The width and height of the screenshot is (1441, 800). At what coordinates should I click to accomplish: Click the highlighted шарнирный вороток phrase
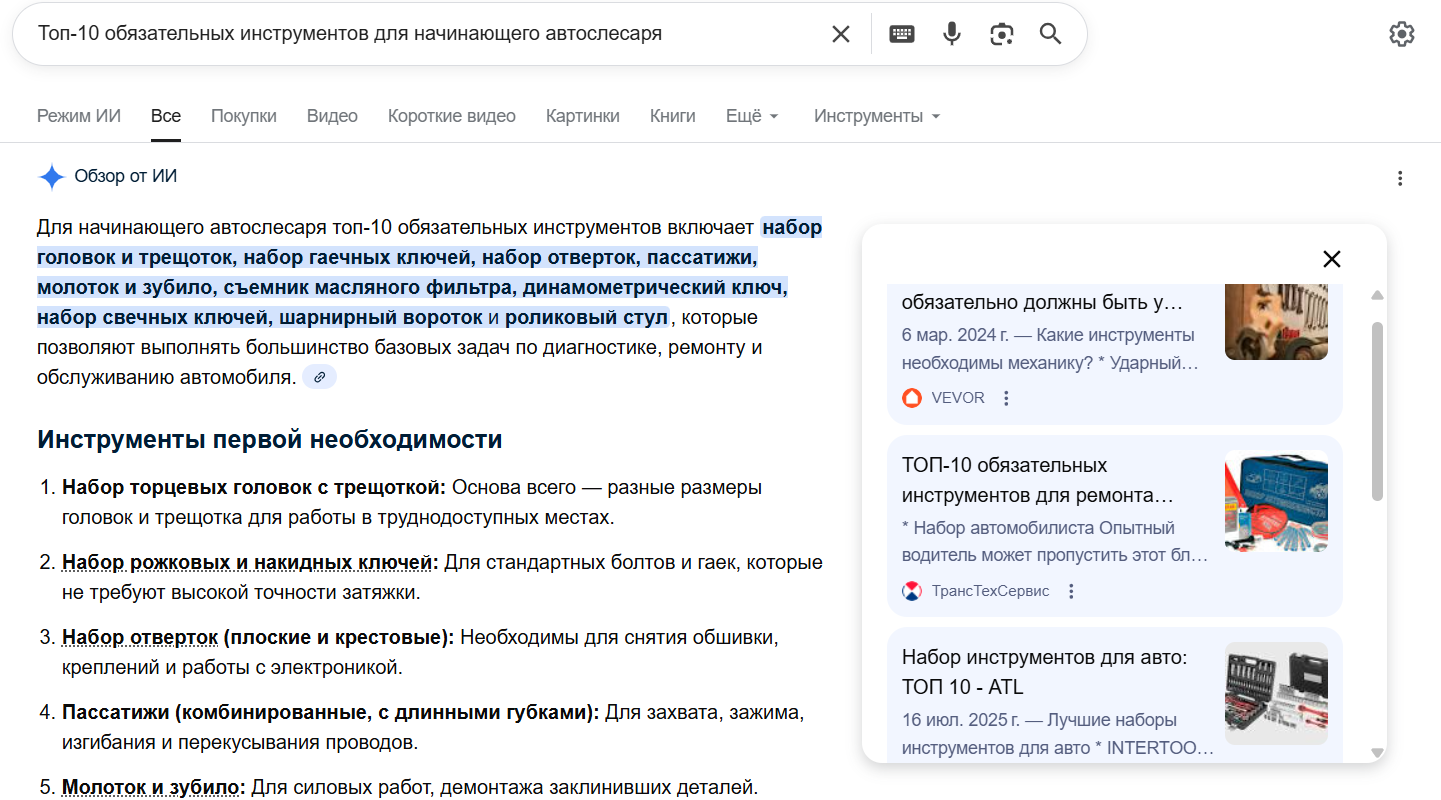click(x=381, y=318)
